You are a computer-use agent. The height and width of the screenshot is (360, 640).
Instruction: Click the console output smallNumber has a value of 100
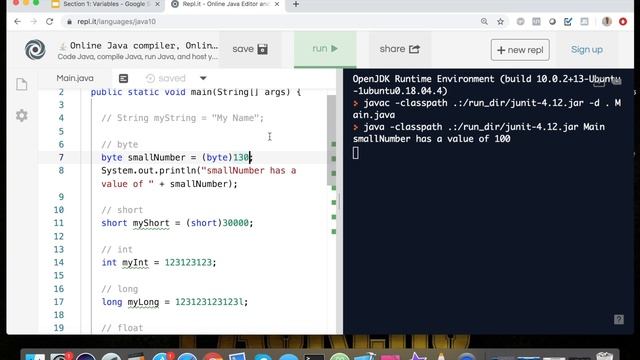[x=431, y=139]
